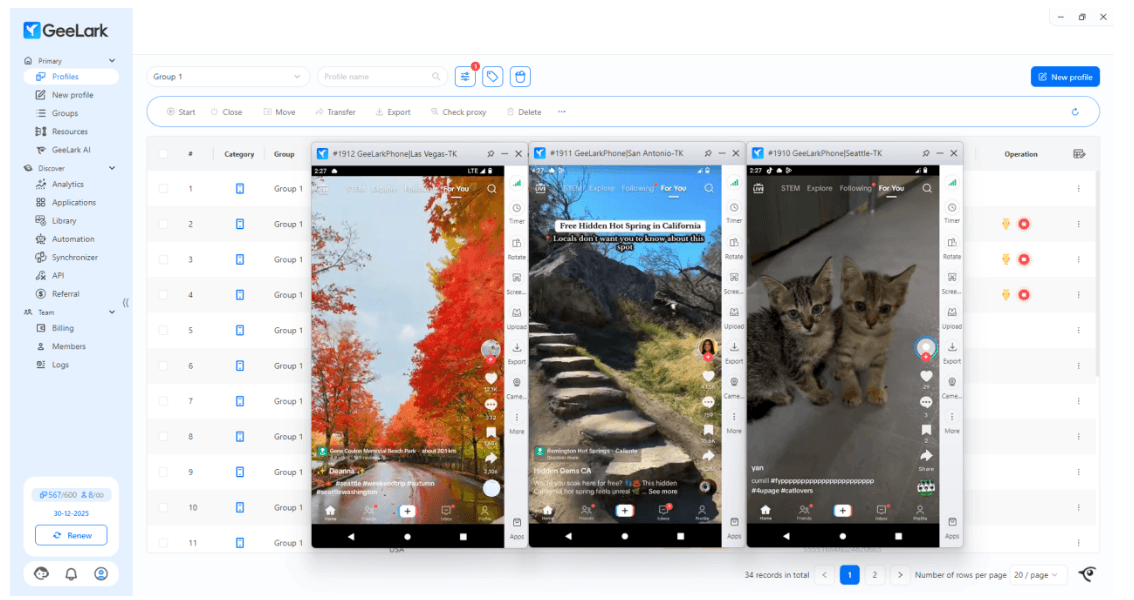
Task: Click Rotate in the San Antonio phone sidebar
Action: click(734, 247)
